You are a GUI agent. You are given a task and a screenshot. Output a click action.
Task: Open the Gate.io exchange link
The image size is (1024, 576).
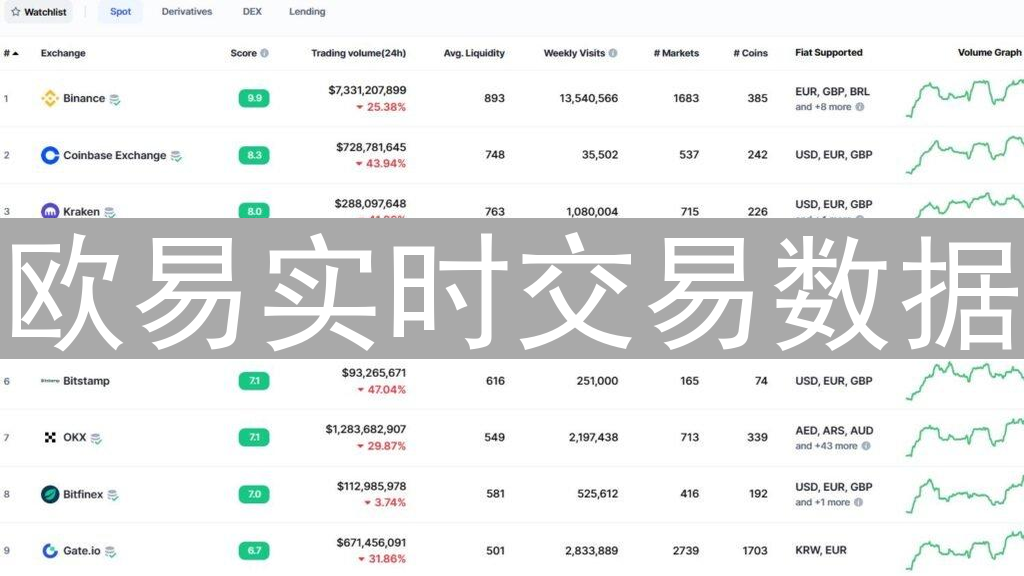(x=82, y=551)
